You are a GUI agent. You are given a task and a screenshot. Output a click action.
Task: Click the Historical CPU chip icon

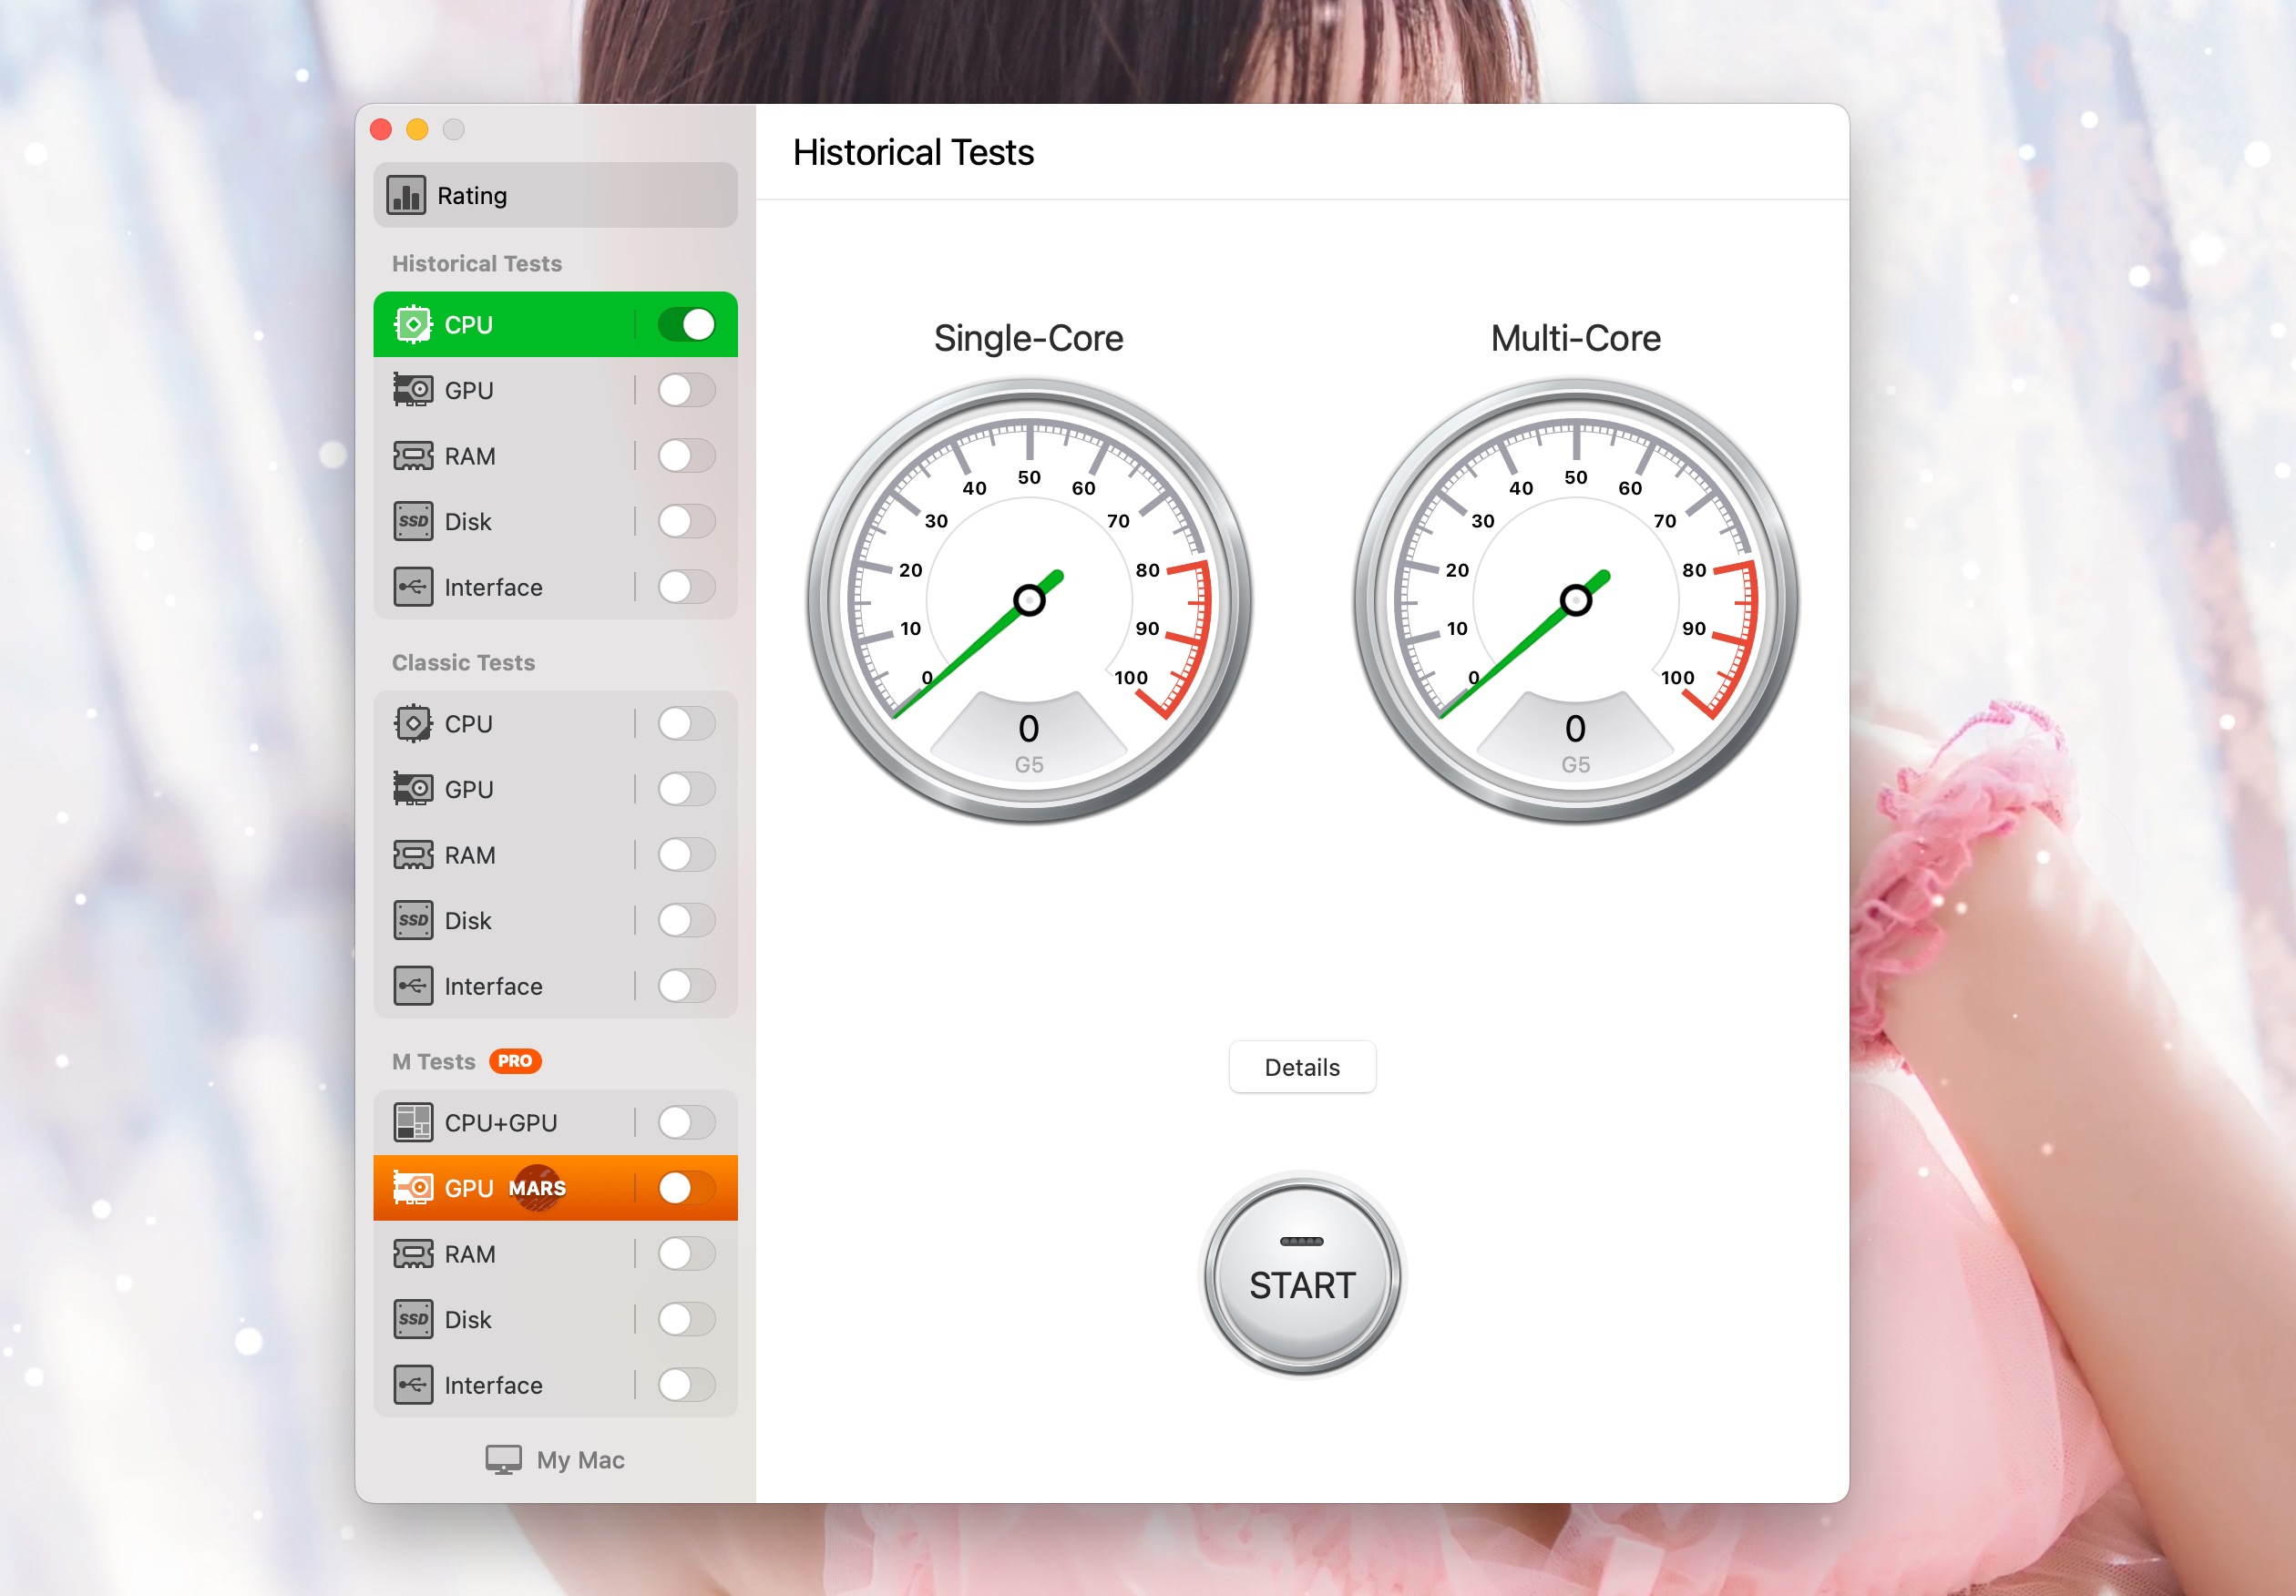(x=413, y=325)
